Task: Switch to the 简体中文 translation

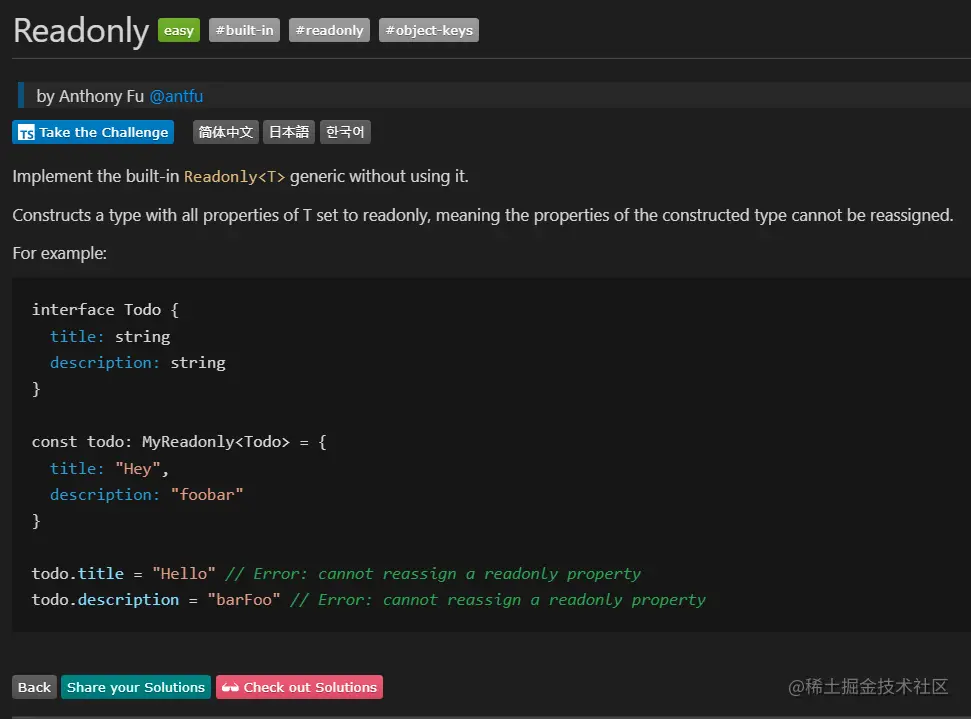Action: 225,132
